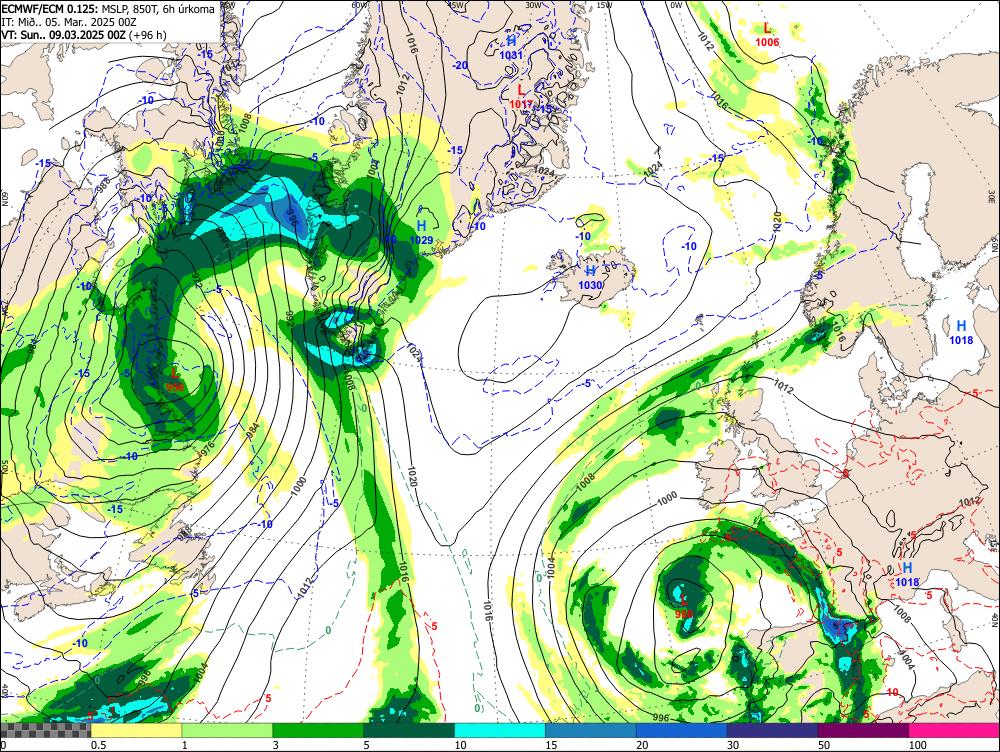Click the dark green 5–10 mm legend swatch
Screen dimensions: 1000x752
point(409,730)
